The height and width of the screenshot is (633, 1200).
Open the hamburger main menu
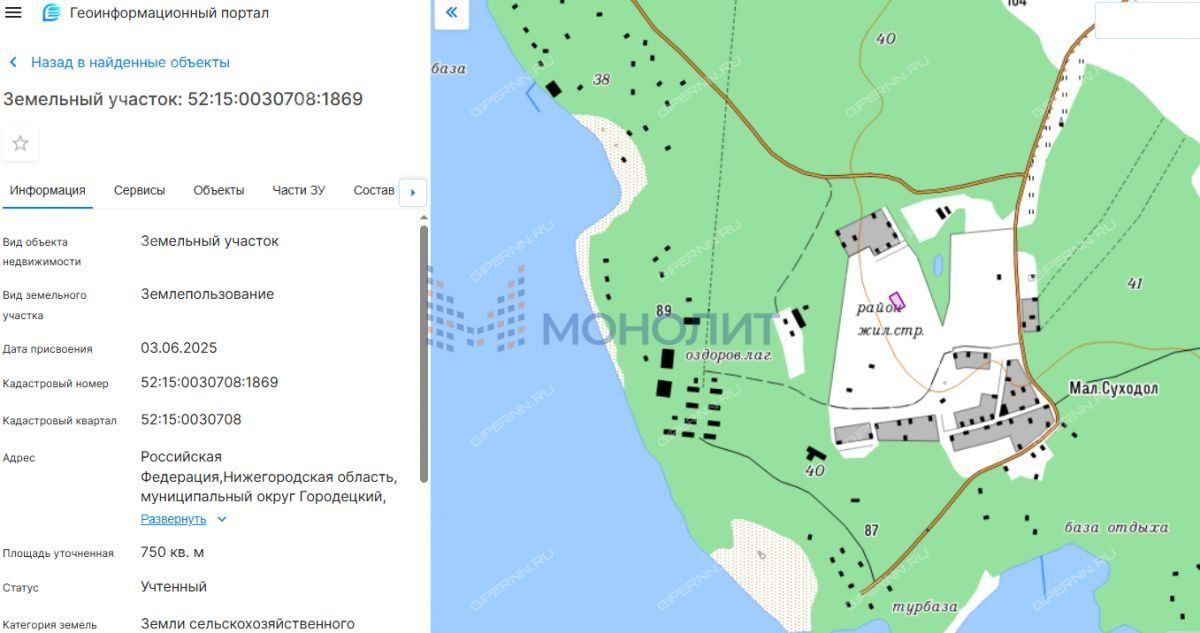13,13
